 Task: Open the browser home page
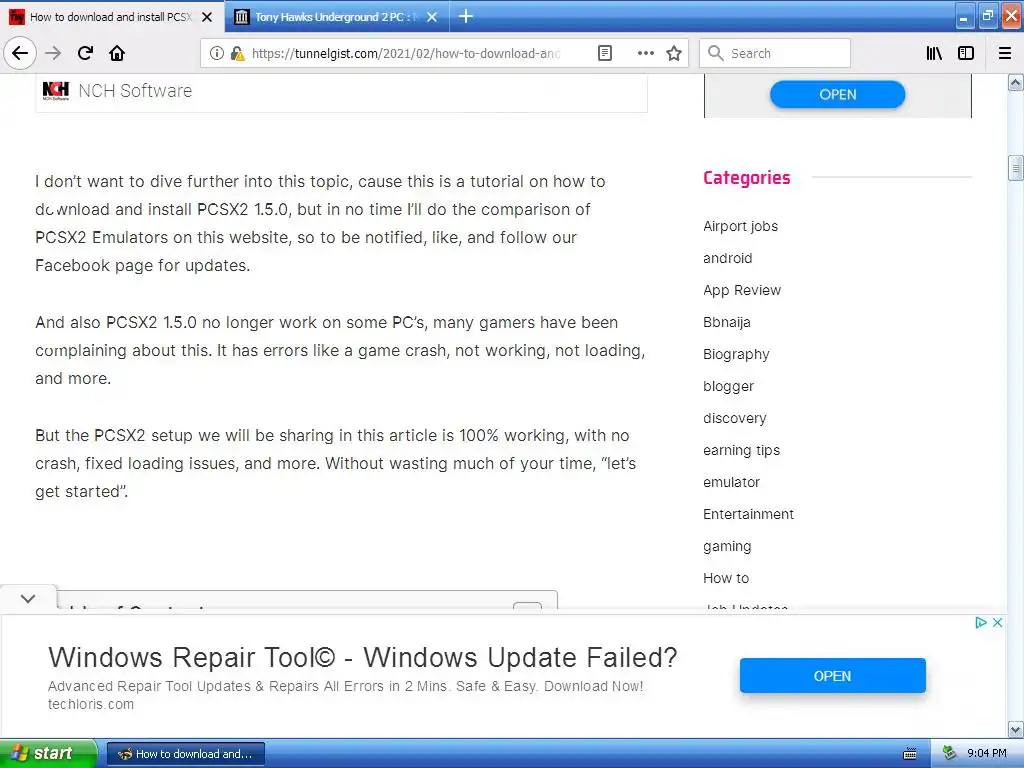(117, 53)
